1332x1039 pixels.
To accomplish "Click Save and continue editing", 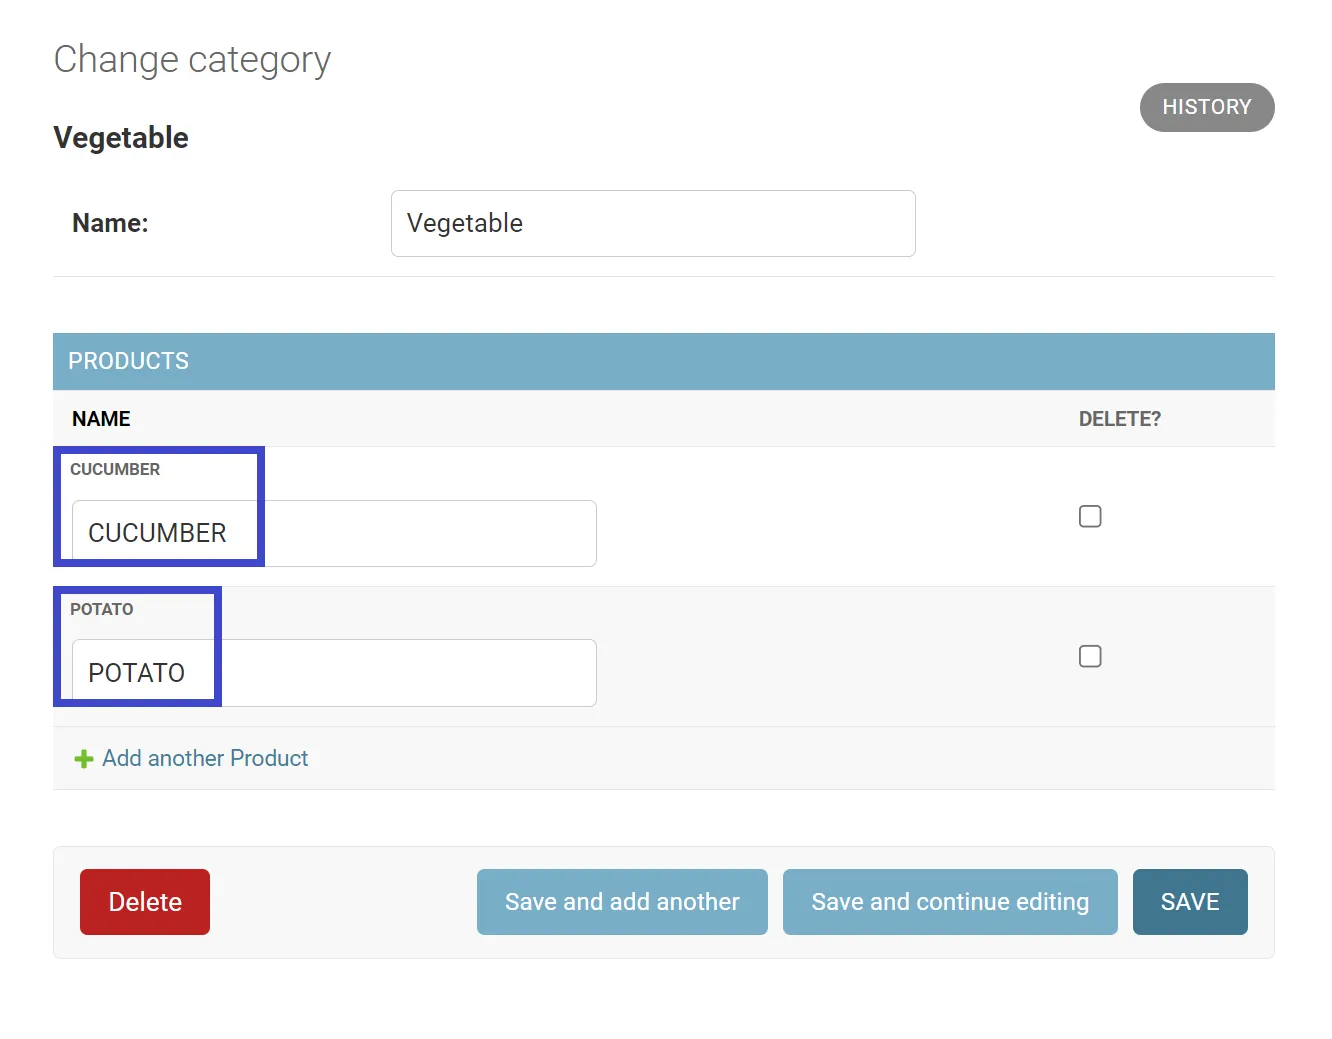I will coord(949,902).
